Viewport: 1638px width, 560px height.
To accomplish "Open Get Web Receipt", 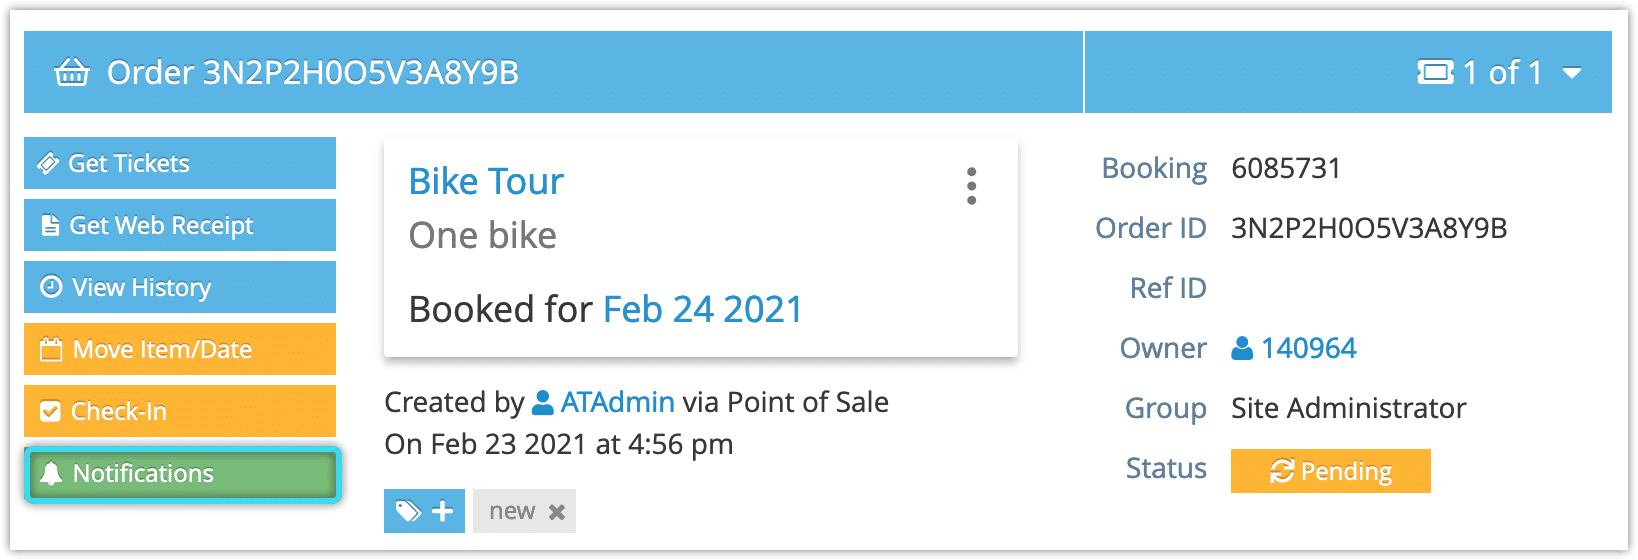I will (x=180, y=225).
